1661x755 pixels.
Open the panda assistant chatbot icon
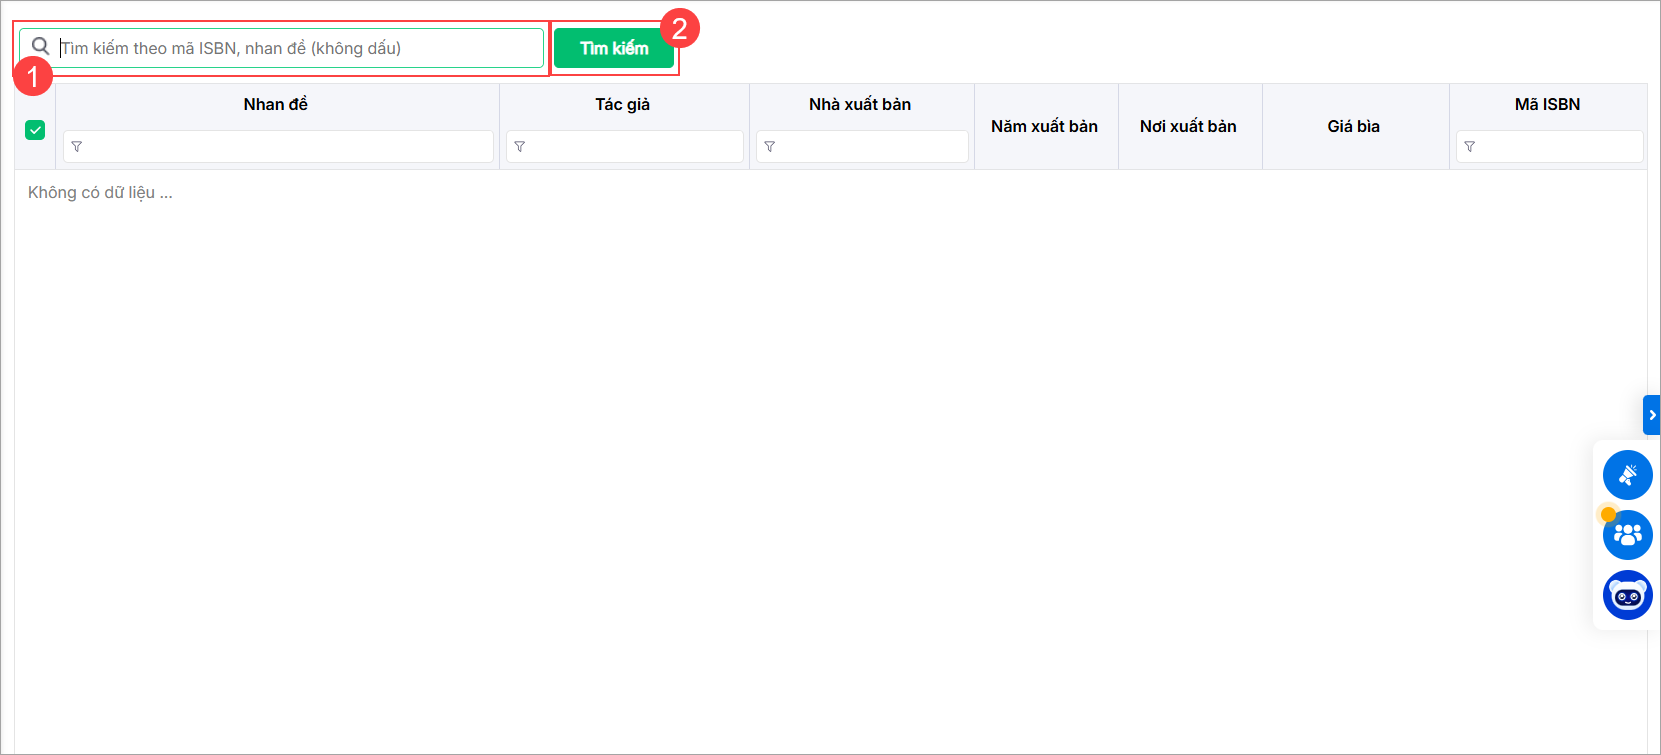[x=1628, y=595]
